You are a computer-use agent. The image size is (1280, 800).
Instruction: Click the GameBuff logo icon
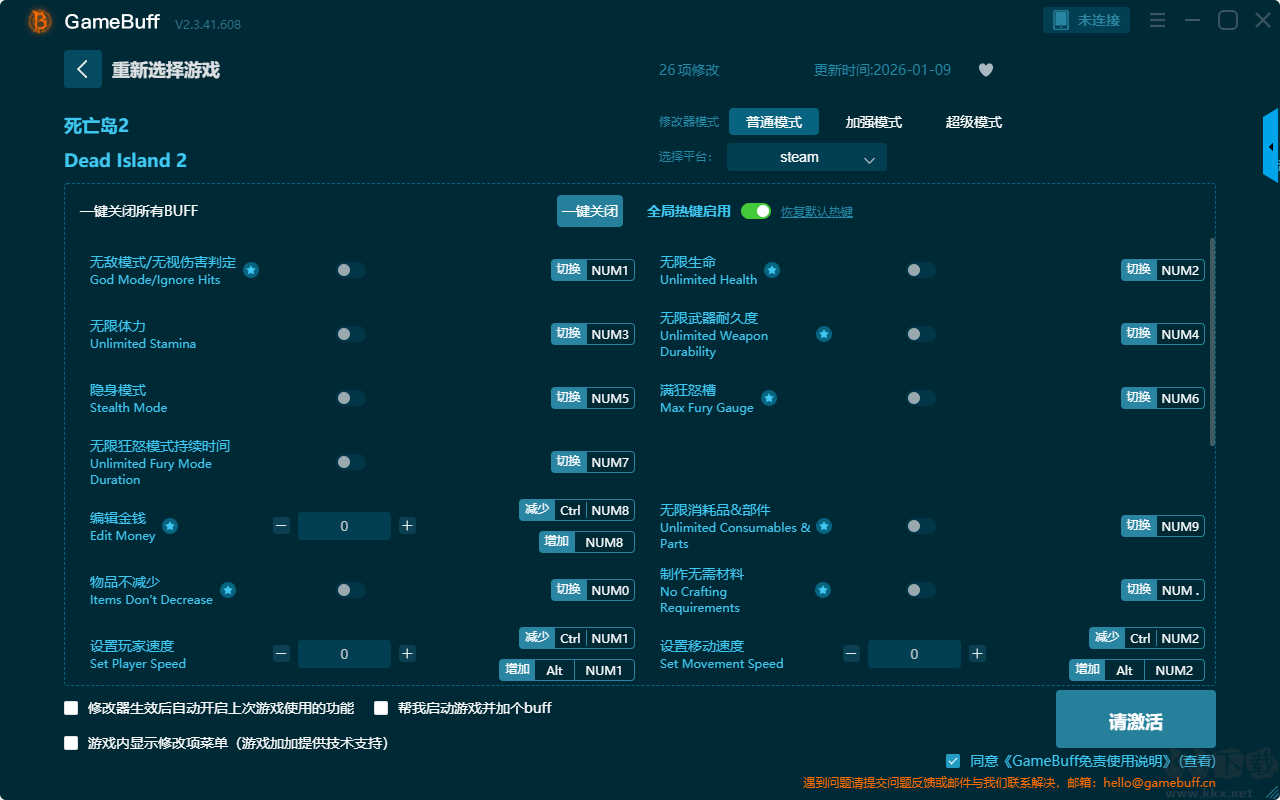pyautogui.click(x=40, y=21)
